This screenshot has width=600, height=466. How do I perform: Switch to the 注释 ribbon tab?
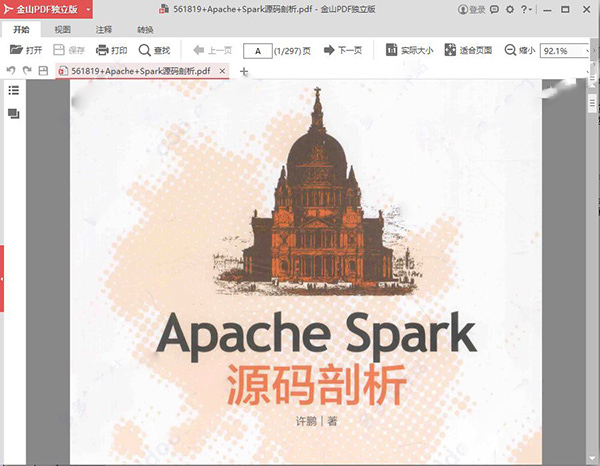(x=104, y=29)
